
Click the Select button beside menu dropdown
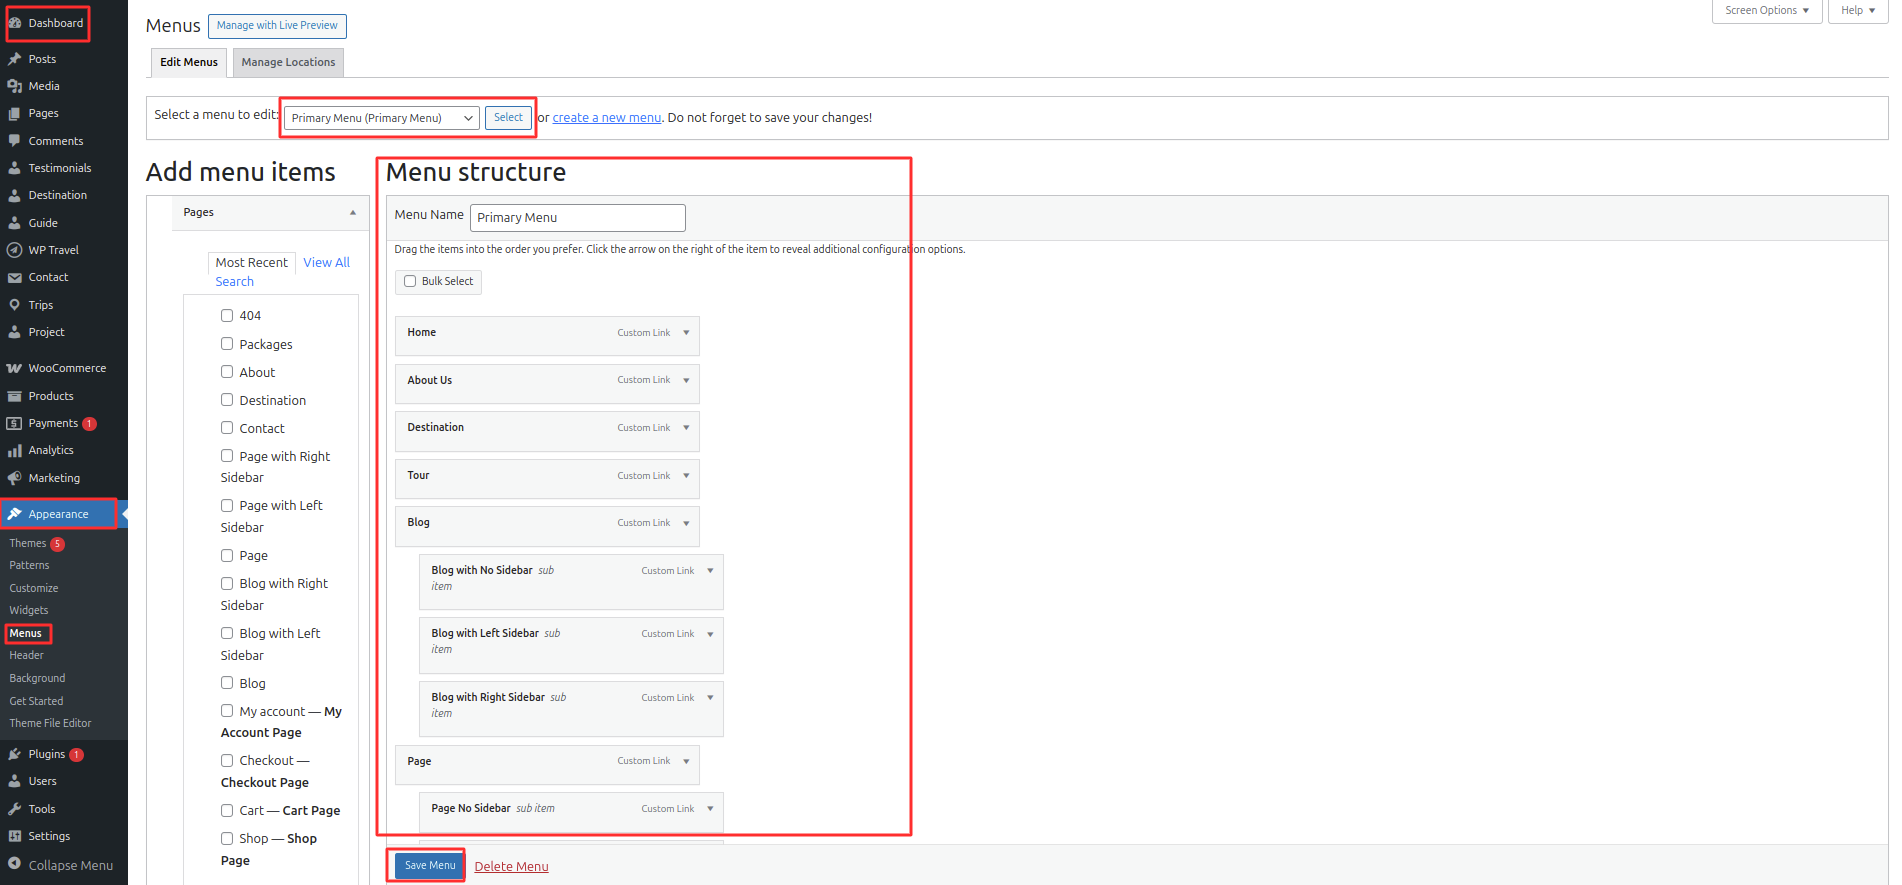coord(508,118)
